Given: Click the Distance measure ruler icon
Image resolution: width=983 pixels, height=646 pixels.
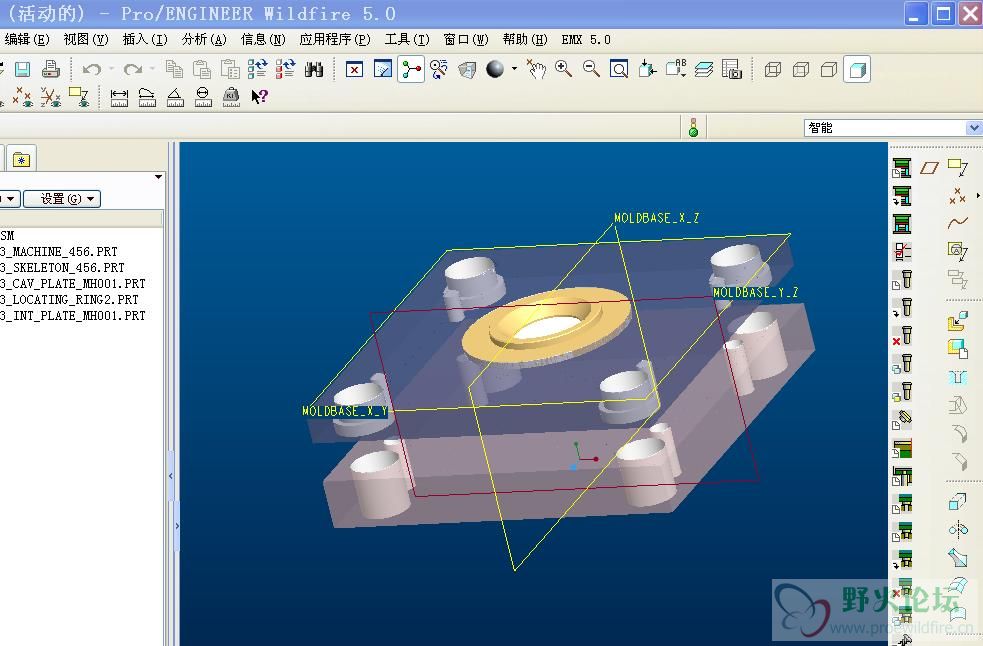Looking at the screenshot, I should pyautogui.click(x=119, y=97).
